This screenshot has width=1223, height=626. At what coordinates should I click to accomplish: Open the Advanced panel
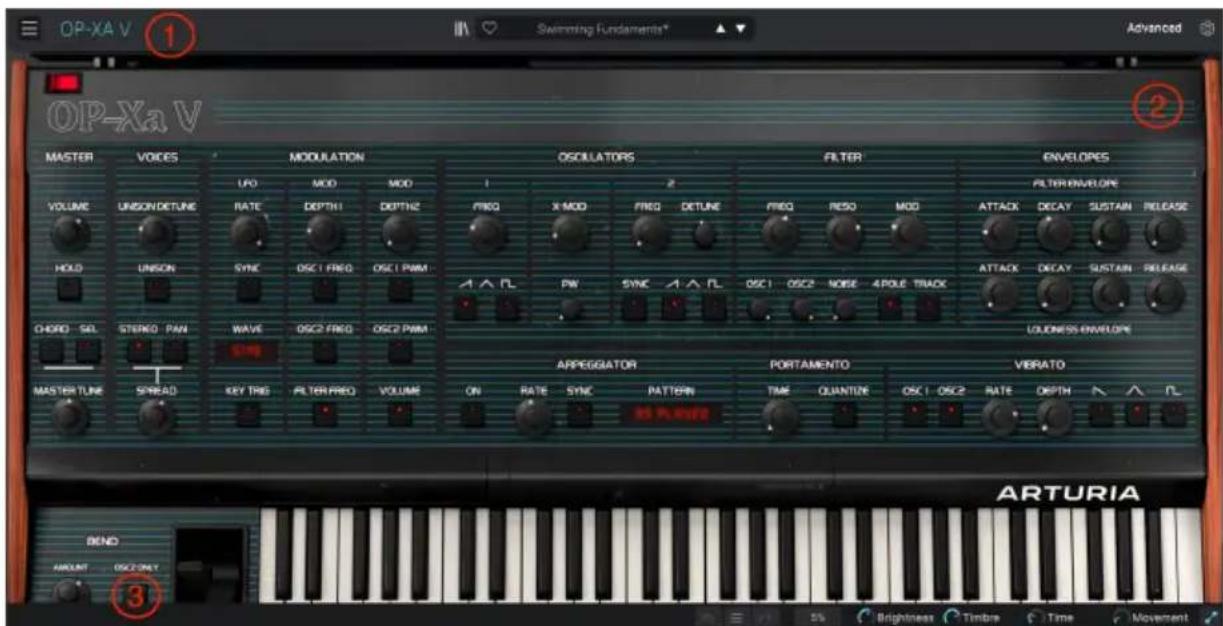click(1154, 29)
